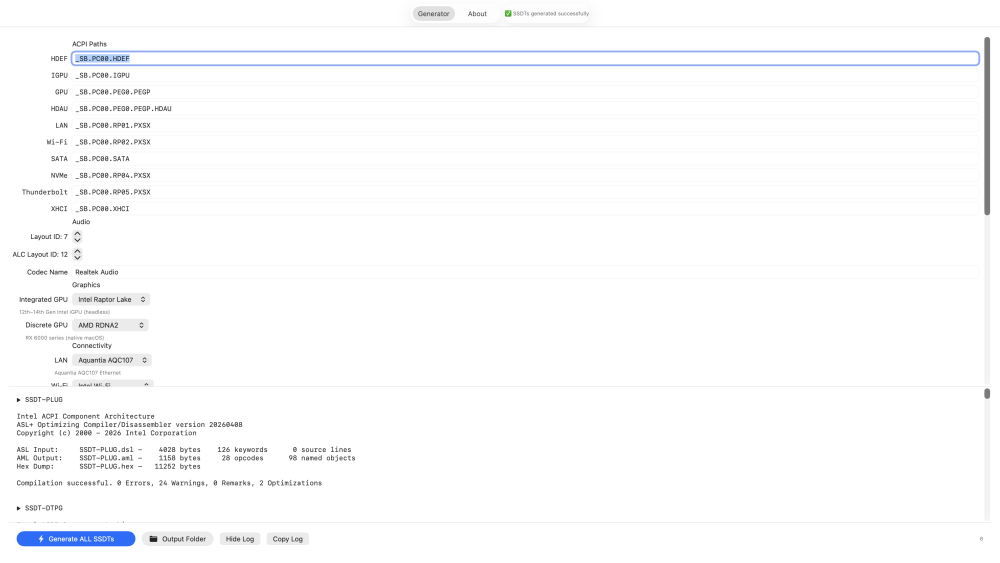The image size is (1000, 563).
Task: Select the 'ASL Input' log line
Action: click(184, 450)
